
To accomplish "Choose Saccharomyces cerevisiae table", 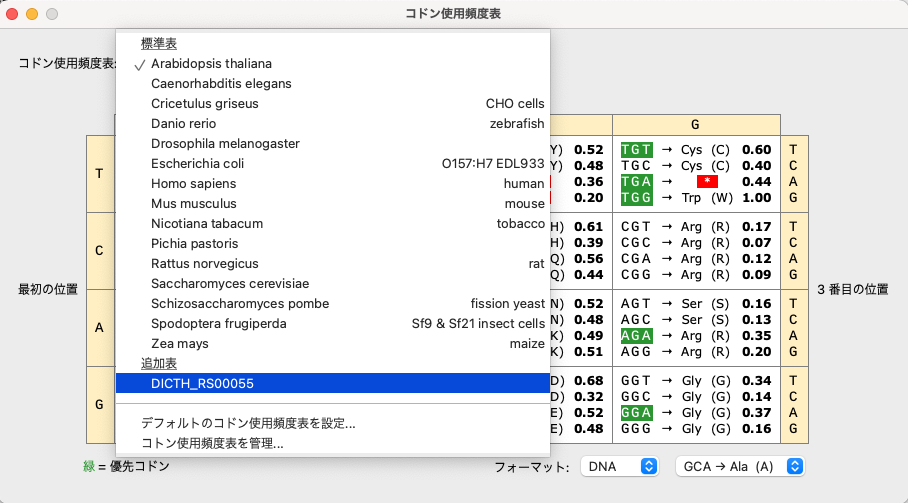I will (332, 284).
